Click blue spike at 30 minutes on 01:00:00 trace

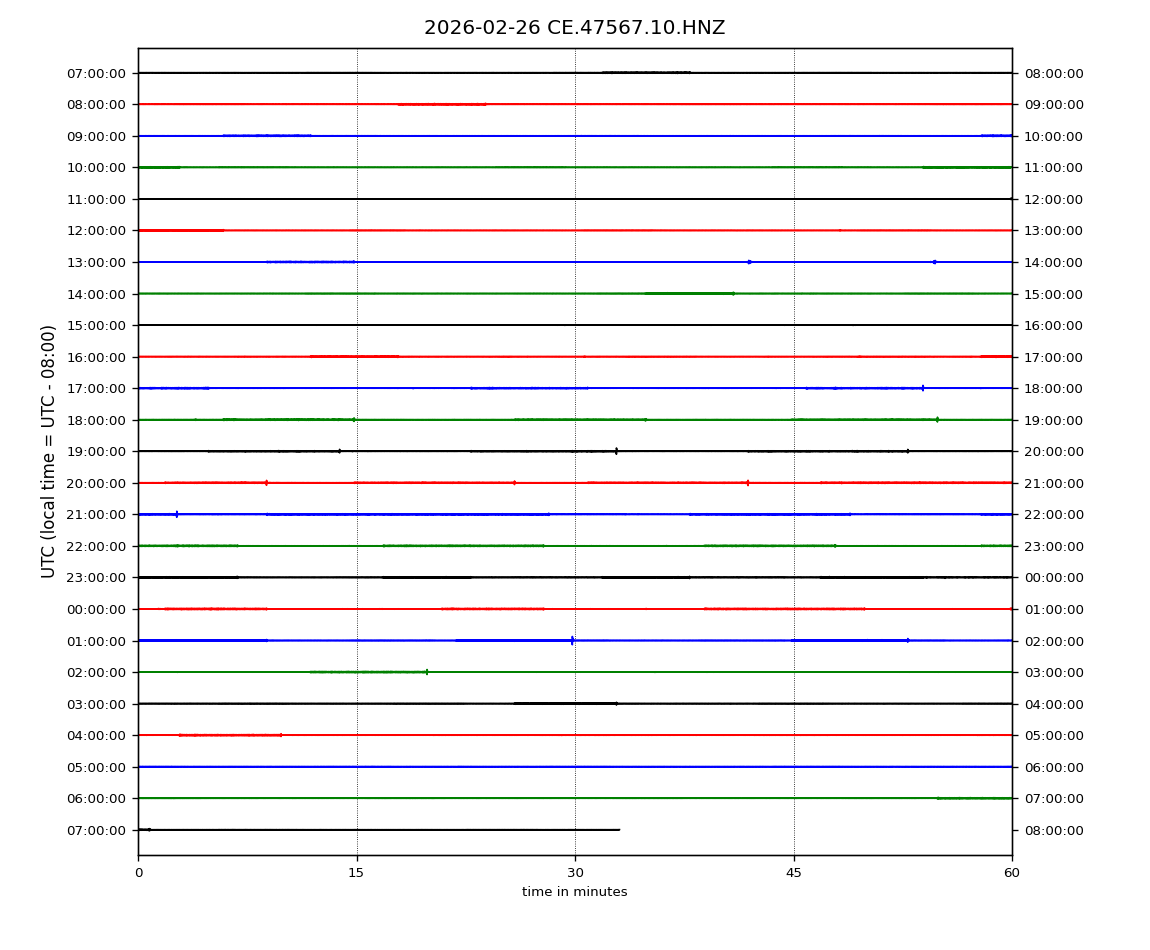572,640
